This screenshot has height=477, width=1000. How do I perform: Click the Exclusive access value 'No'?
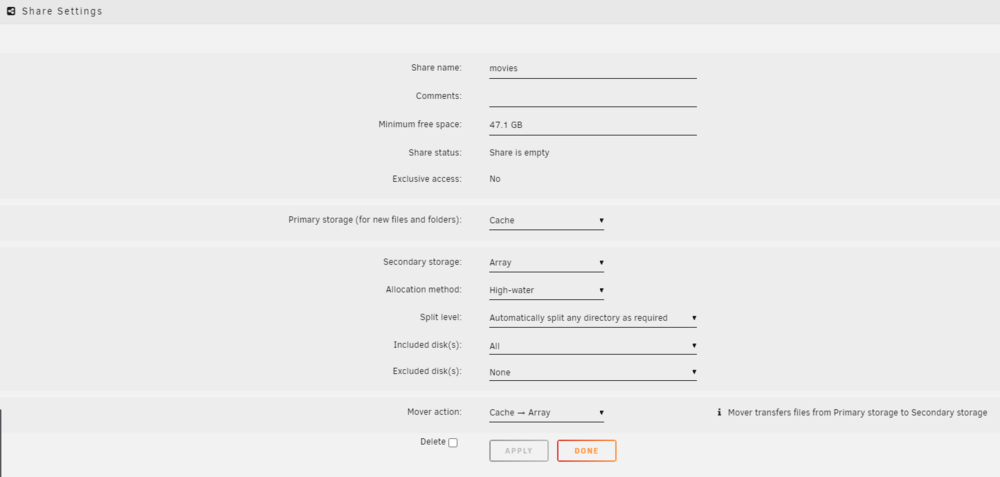[495, 179]
